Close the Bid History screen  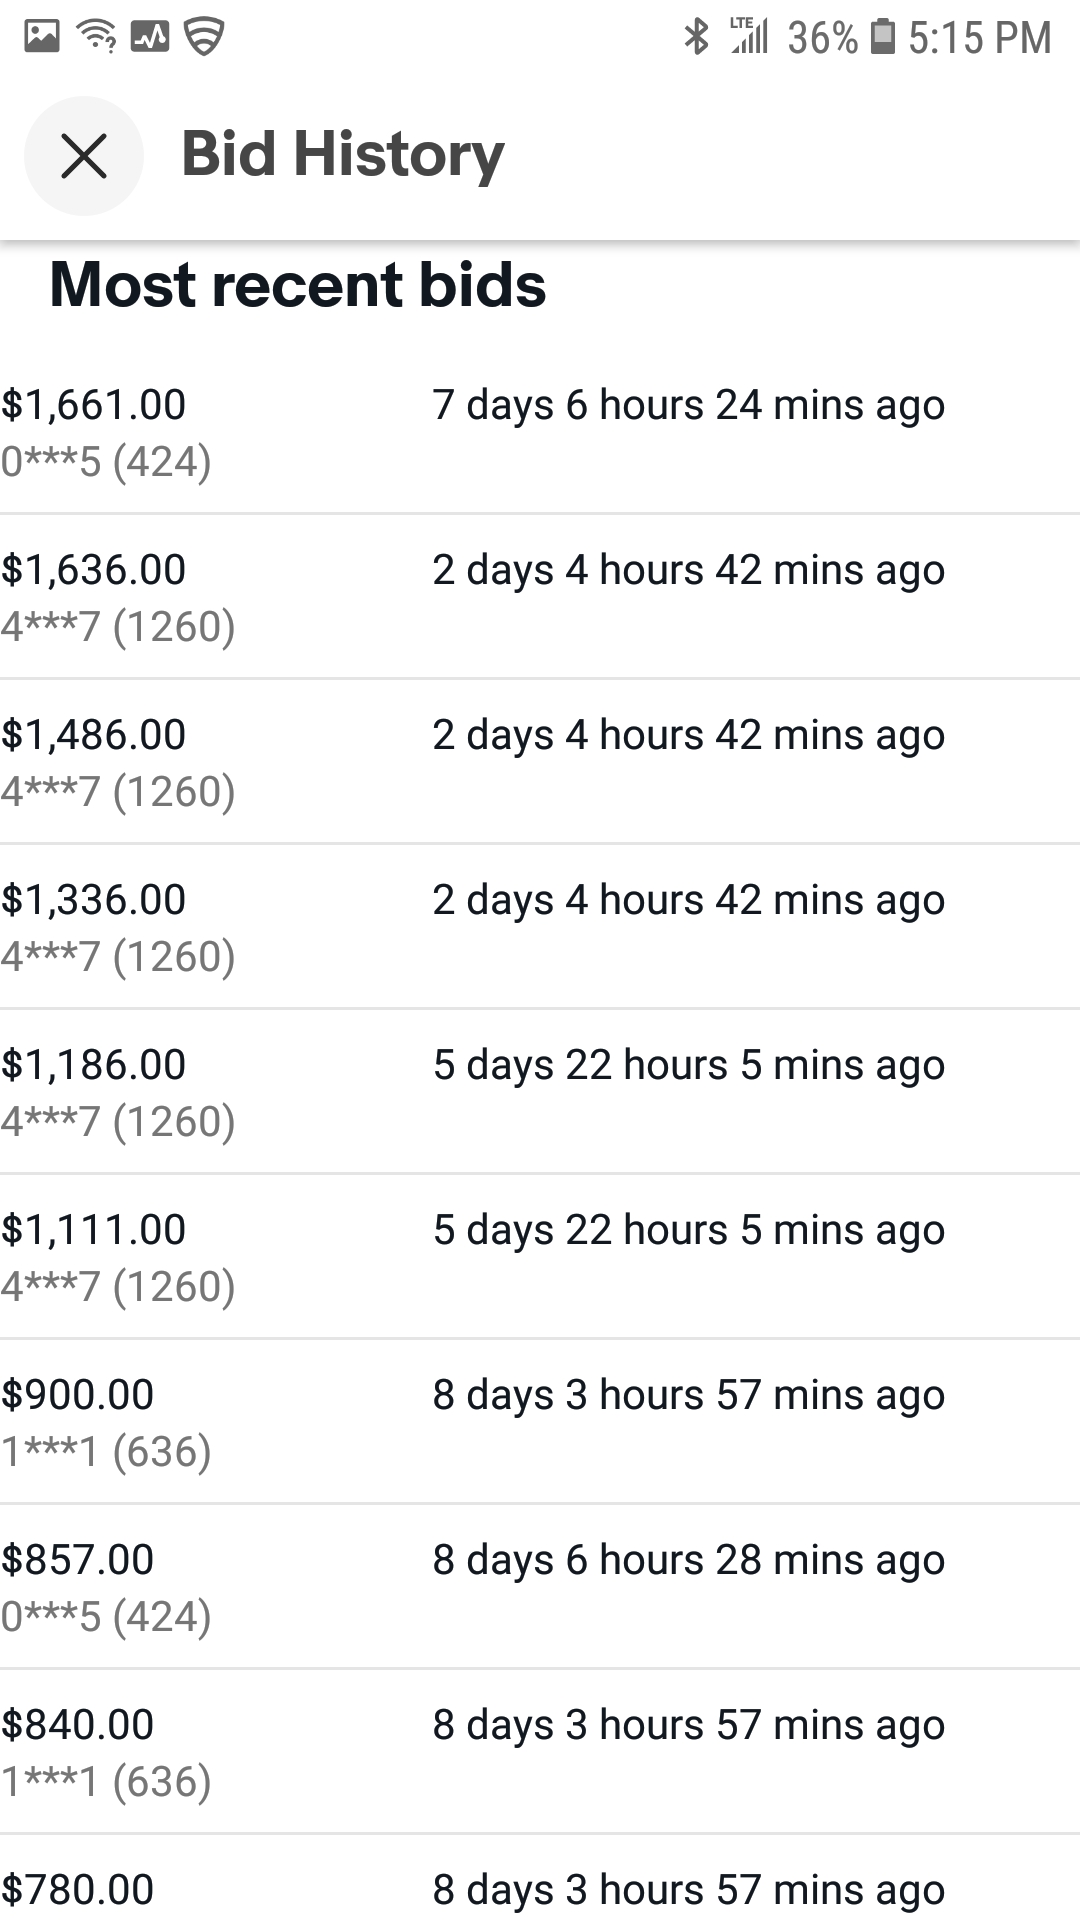click(x=84, y=156)
